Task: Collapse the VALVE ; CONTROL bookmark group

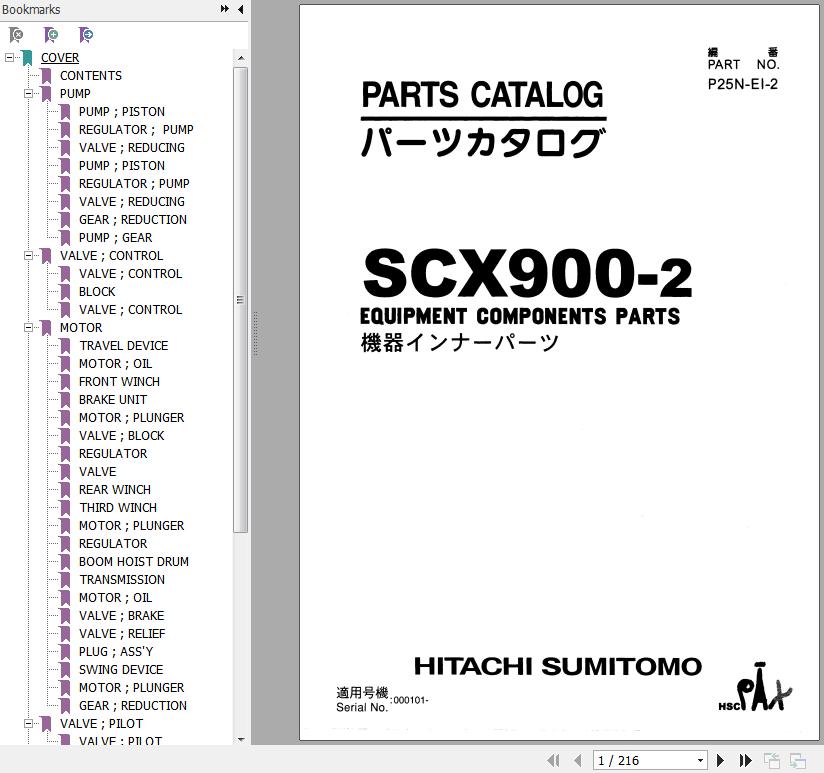Action: coord(28,255)
